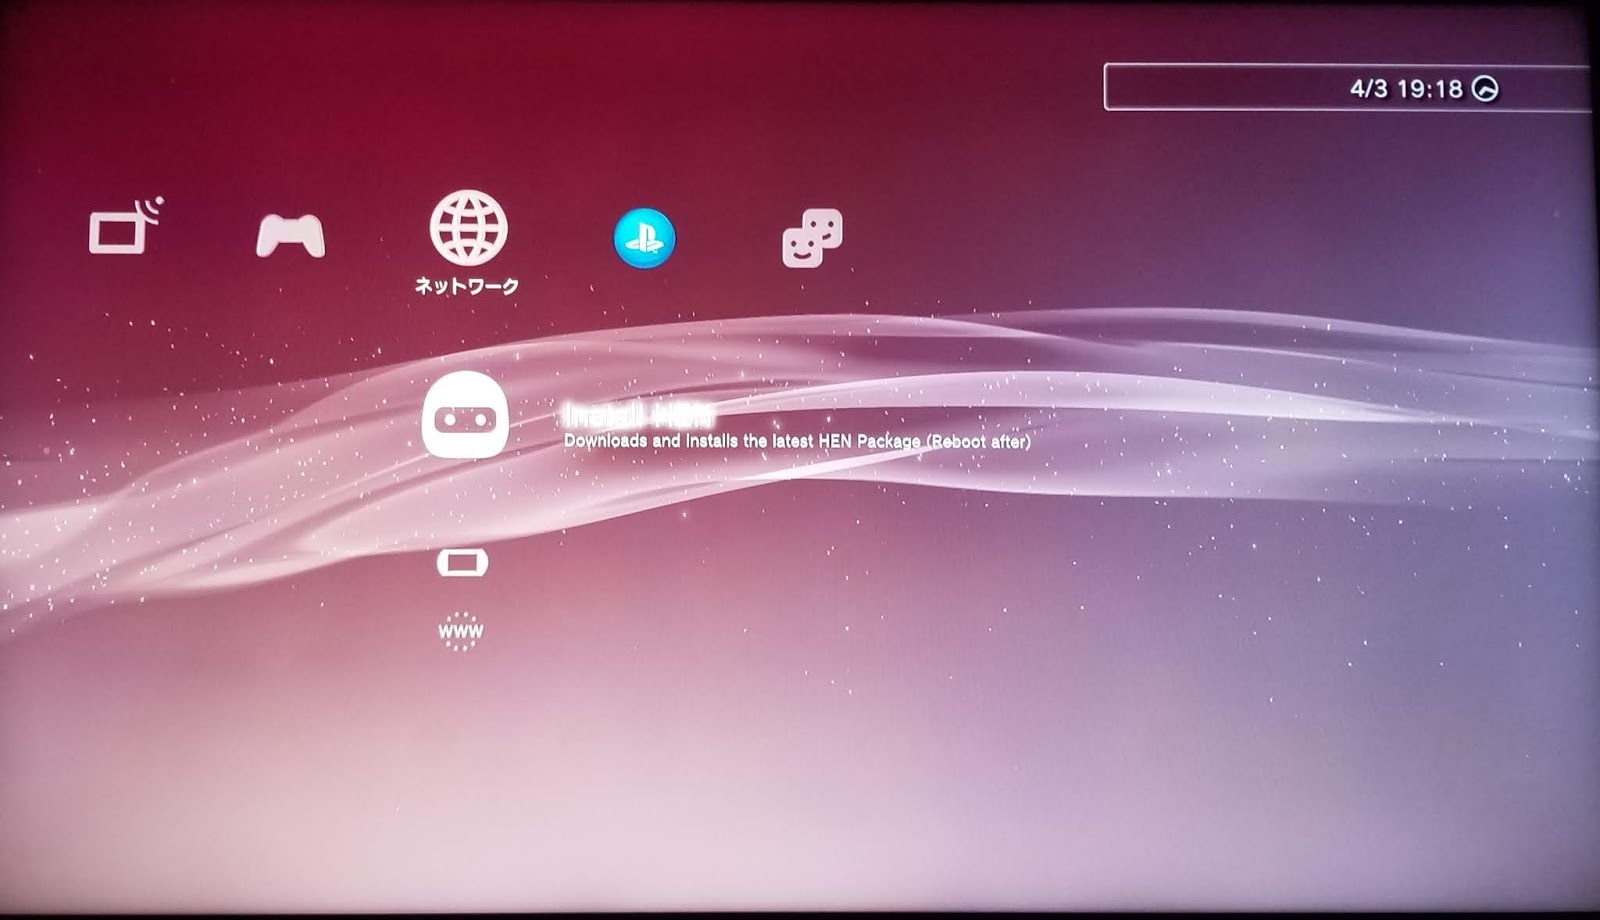Select the Network globe icon
Viewport: 1600px width, 920px height.
468,227
